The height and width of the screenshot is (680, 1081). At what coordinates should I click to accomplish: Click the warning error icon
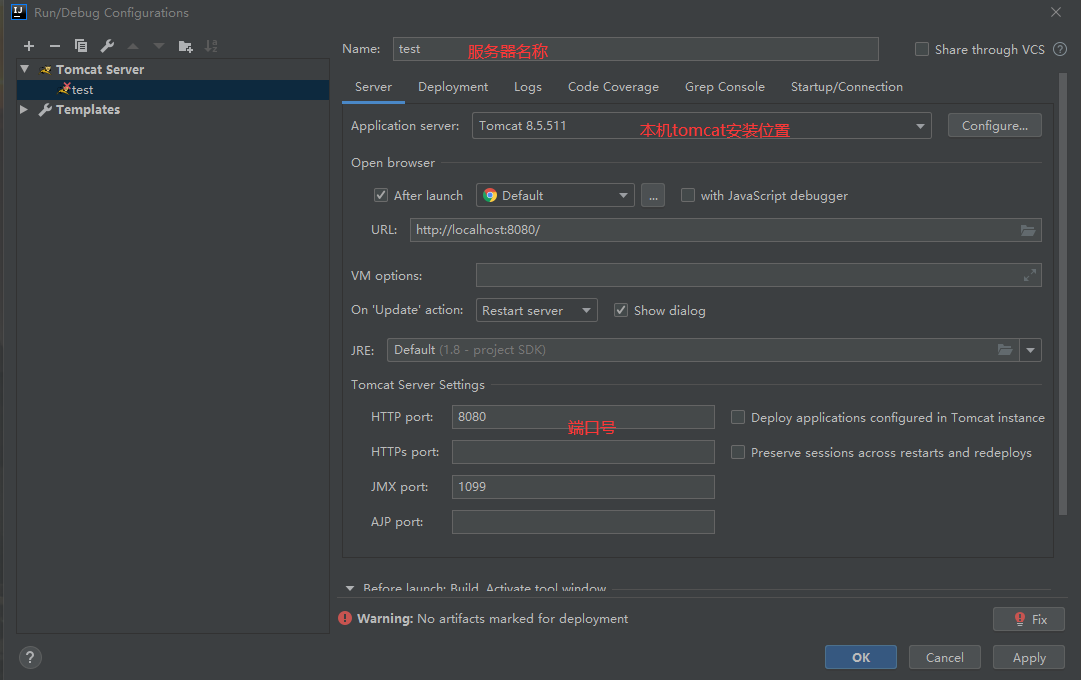pyautogui.click(x=345, y=619)
